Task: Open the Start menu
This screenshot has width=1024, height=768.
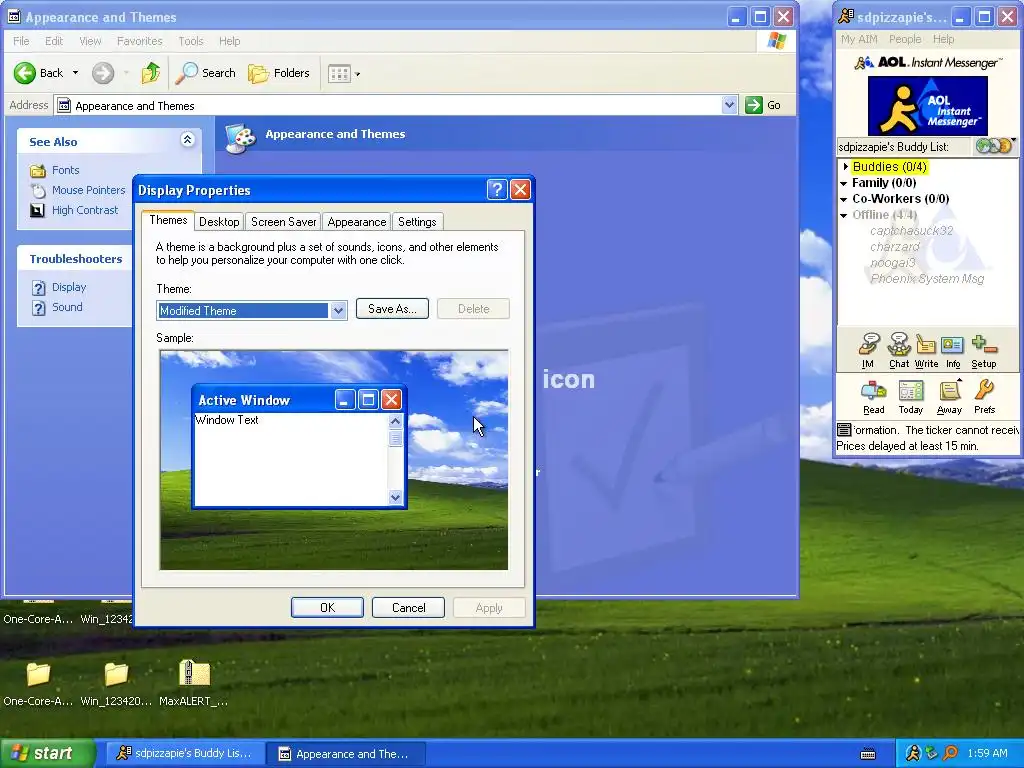Action: click(x=47, y=754)
